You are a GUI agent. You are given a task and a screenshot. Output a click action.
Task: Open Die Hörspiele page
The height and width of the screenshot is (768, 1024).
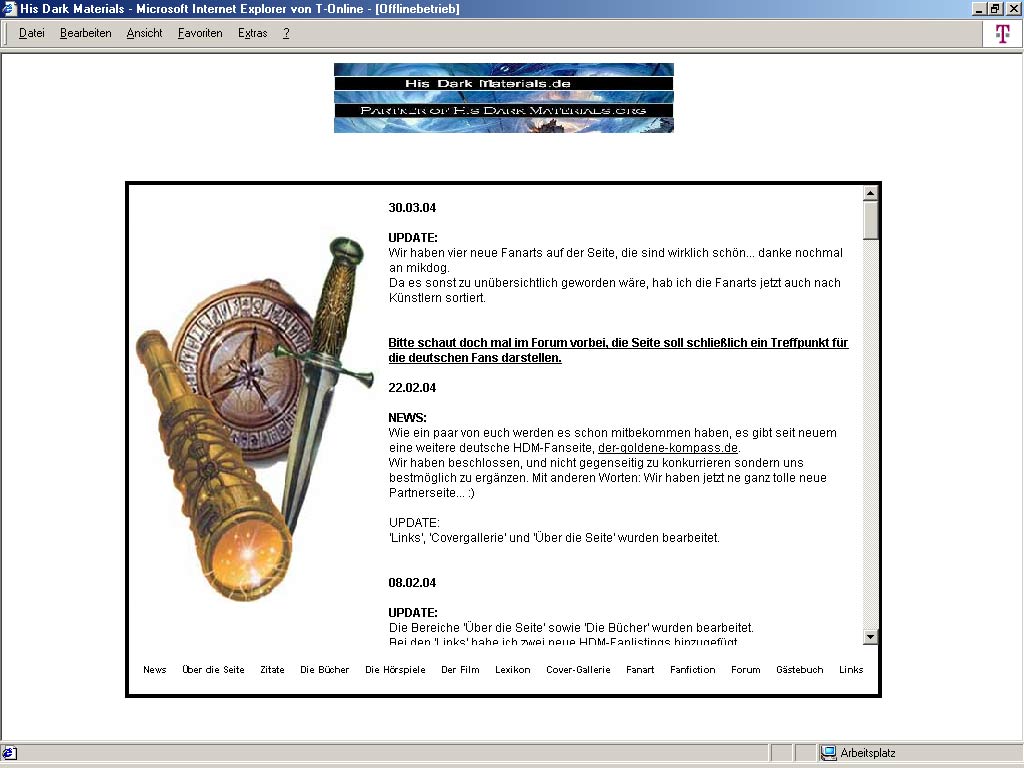[x=395, y=669]
